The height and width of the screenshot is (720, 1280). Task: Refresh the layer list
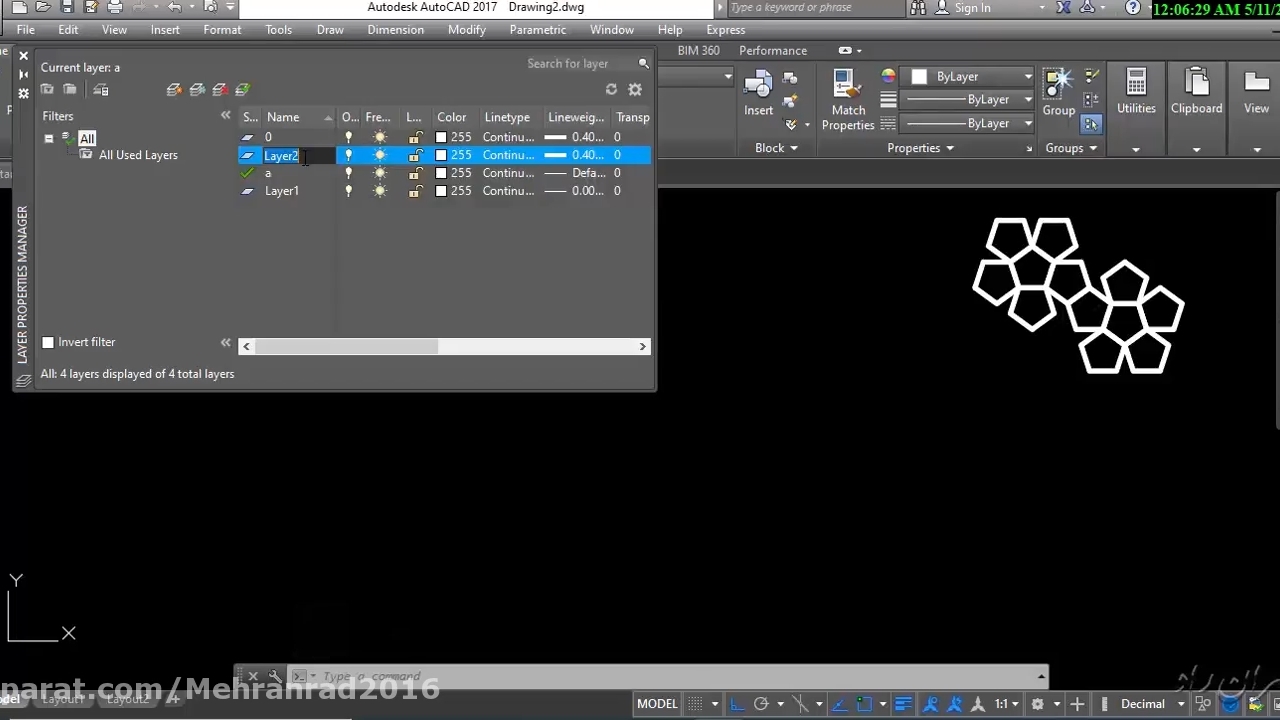(611, 90)
